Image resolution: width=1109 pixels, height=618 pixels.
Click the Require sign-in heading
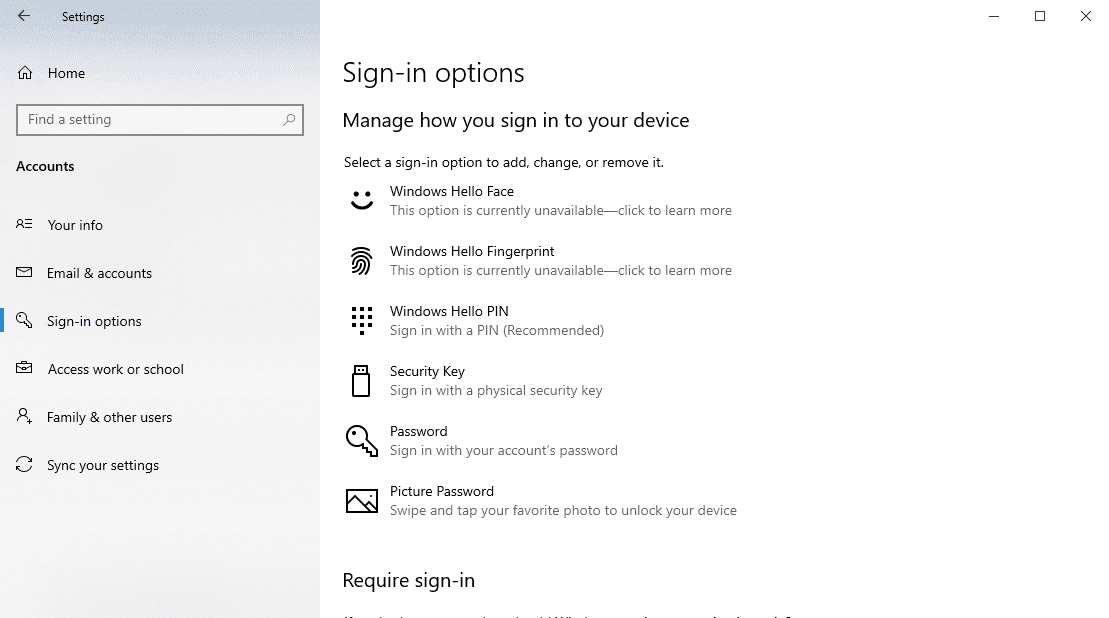point(409,581)
